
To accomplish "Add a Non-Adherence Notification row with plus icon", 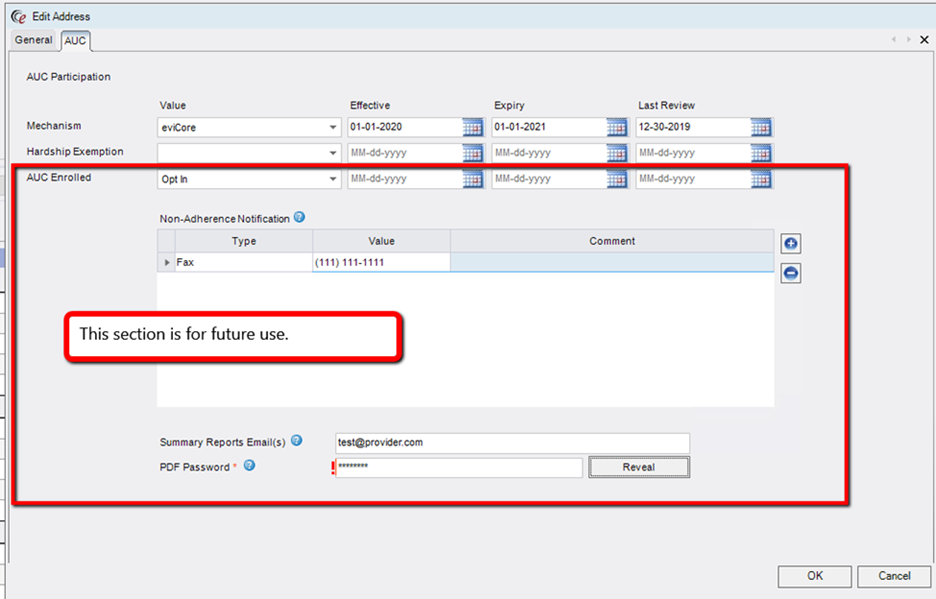I will pyautogui.click(x=790, y=244).
